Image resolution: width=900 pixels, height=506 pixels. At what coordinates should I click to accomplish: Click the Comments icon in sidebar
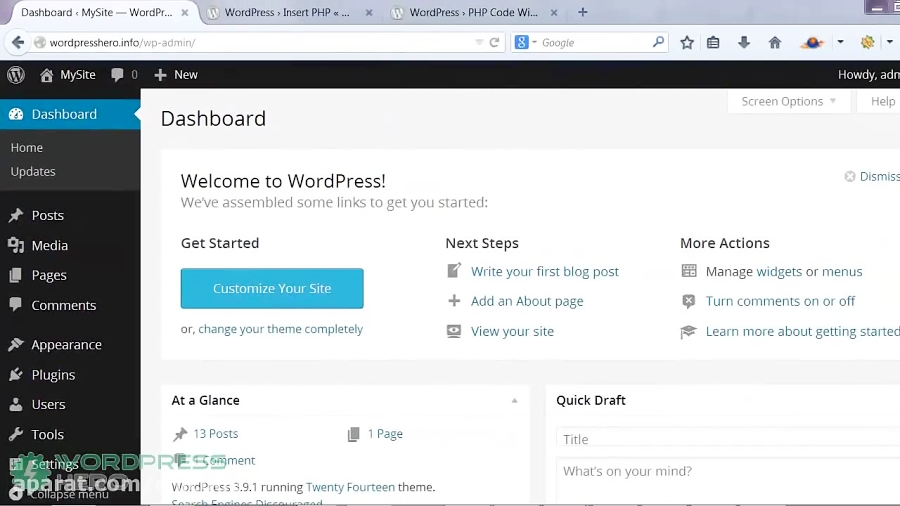(16, 305)
